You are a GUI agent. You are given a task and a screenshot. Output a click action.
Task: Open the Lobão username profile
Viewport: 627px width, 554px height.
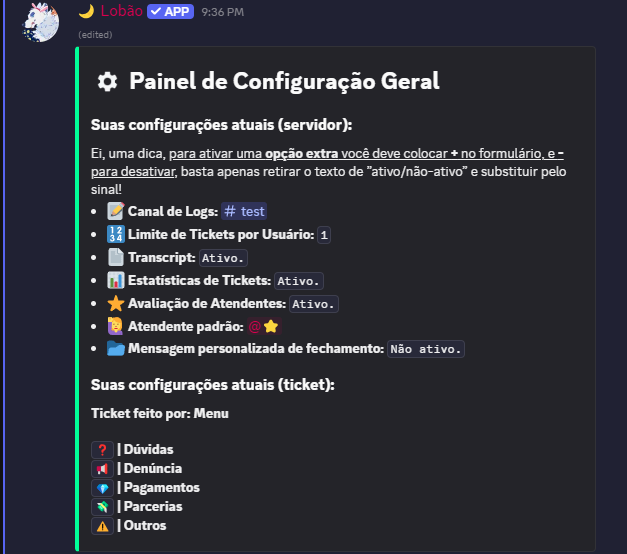pos(119,12)
